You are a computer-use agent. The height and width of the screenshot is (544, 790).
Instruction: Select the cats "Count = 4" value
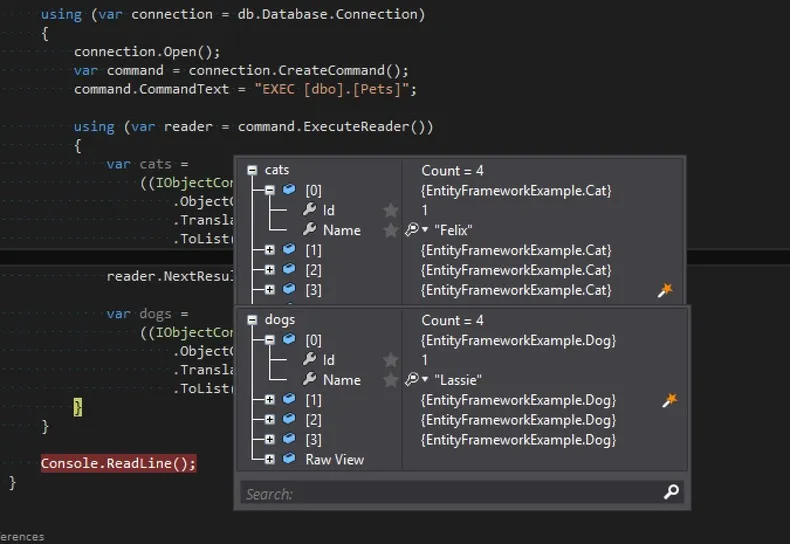[x=452, y=171]
